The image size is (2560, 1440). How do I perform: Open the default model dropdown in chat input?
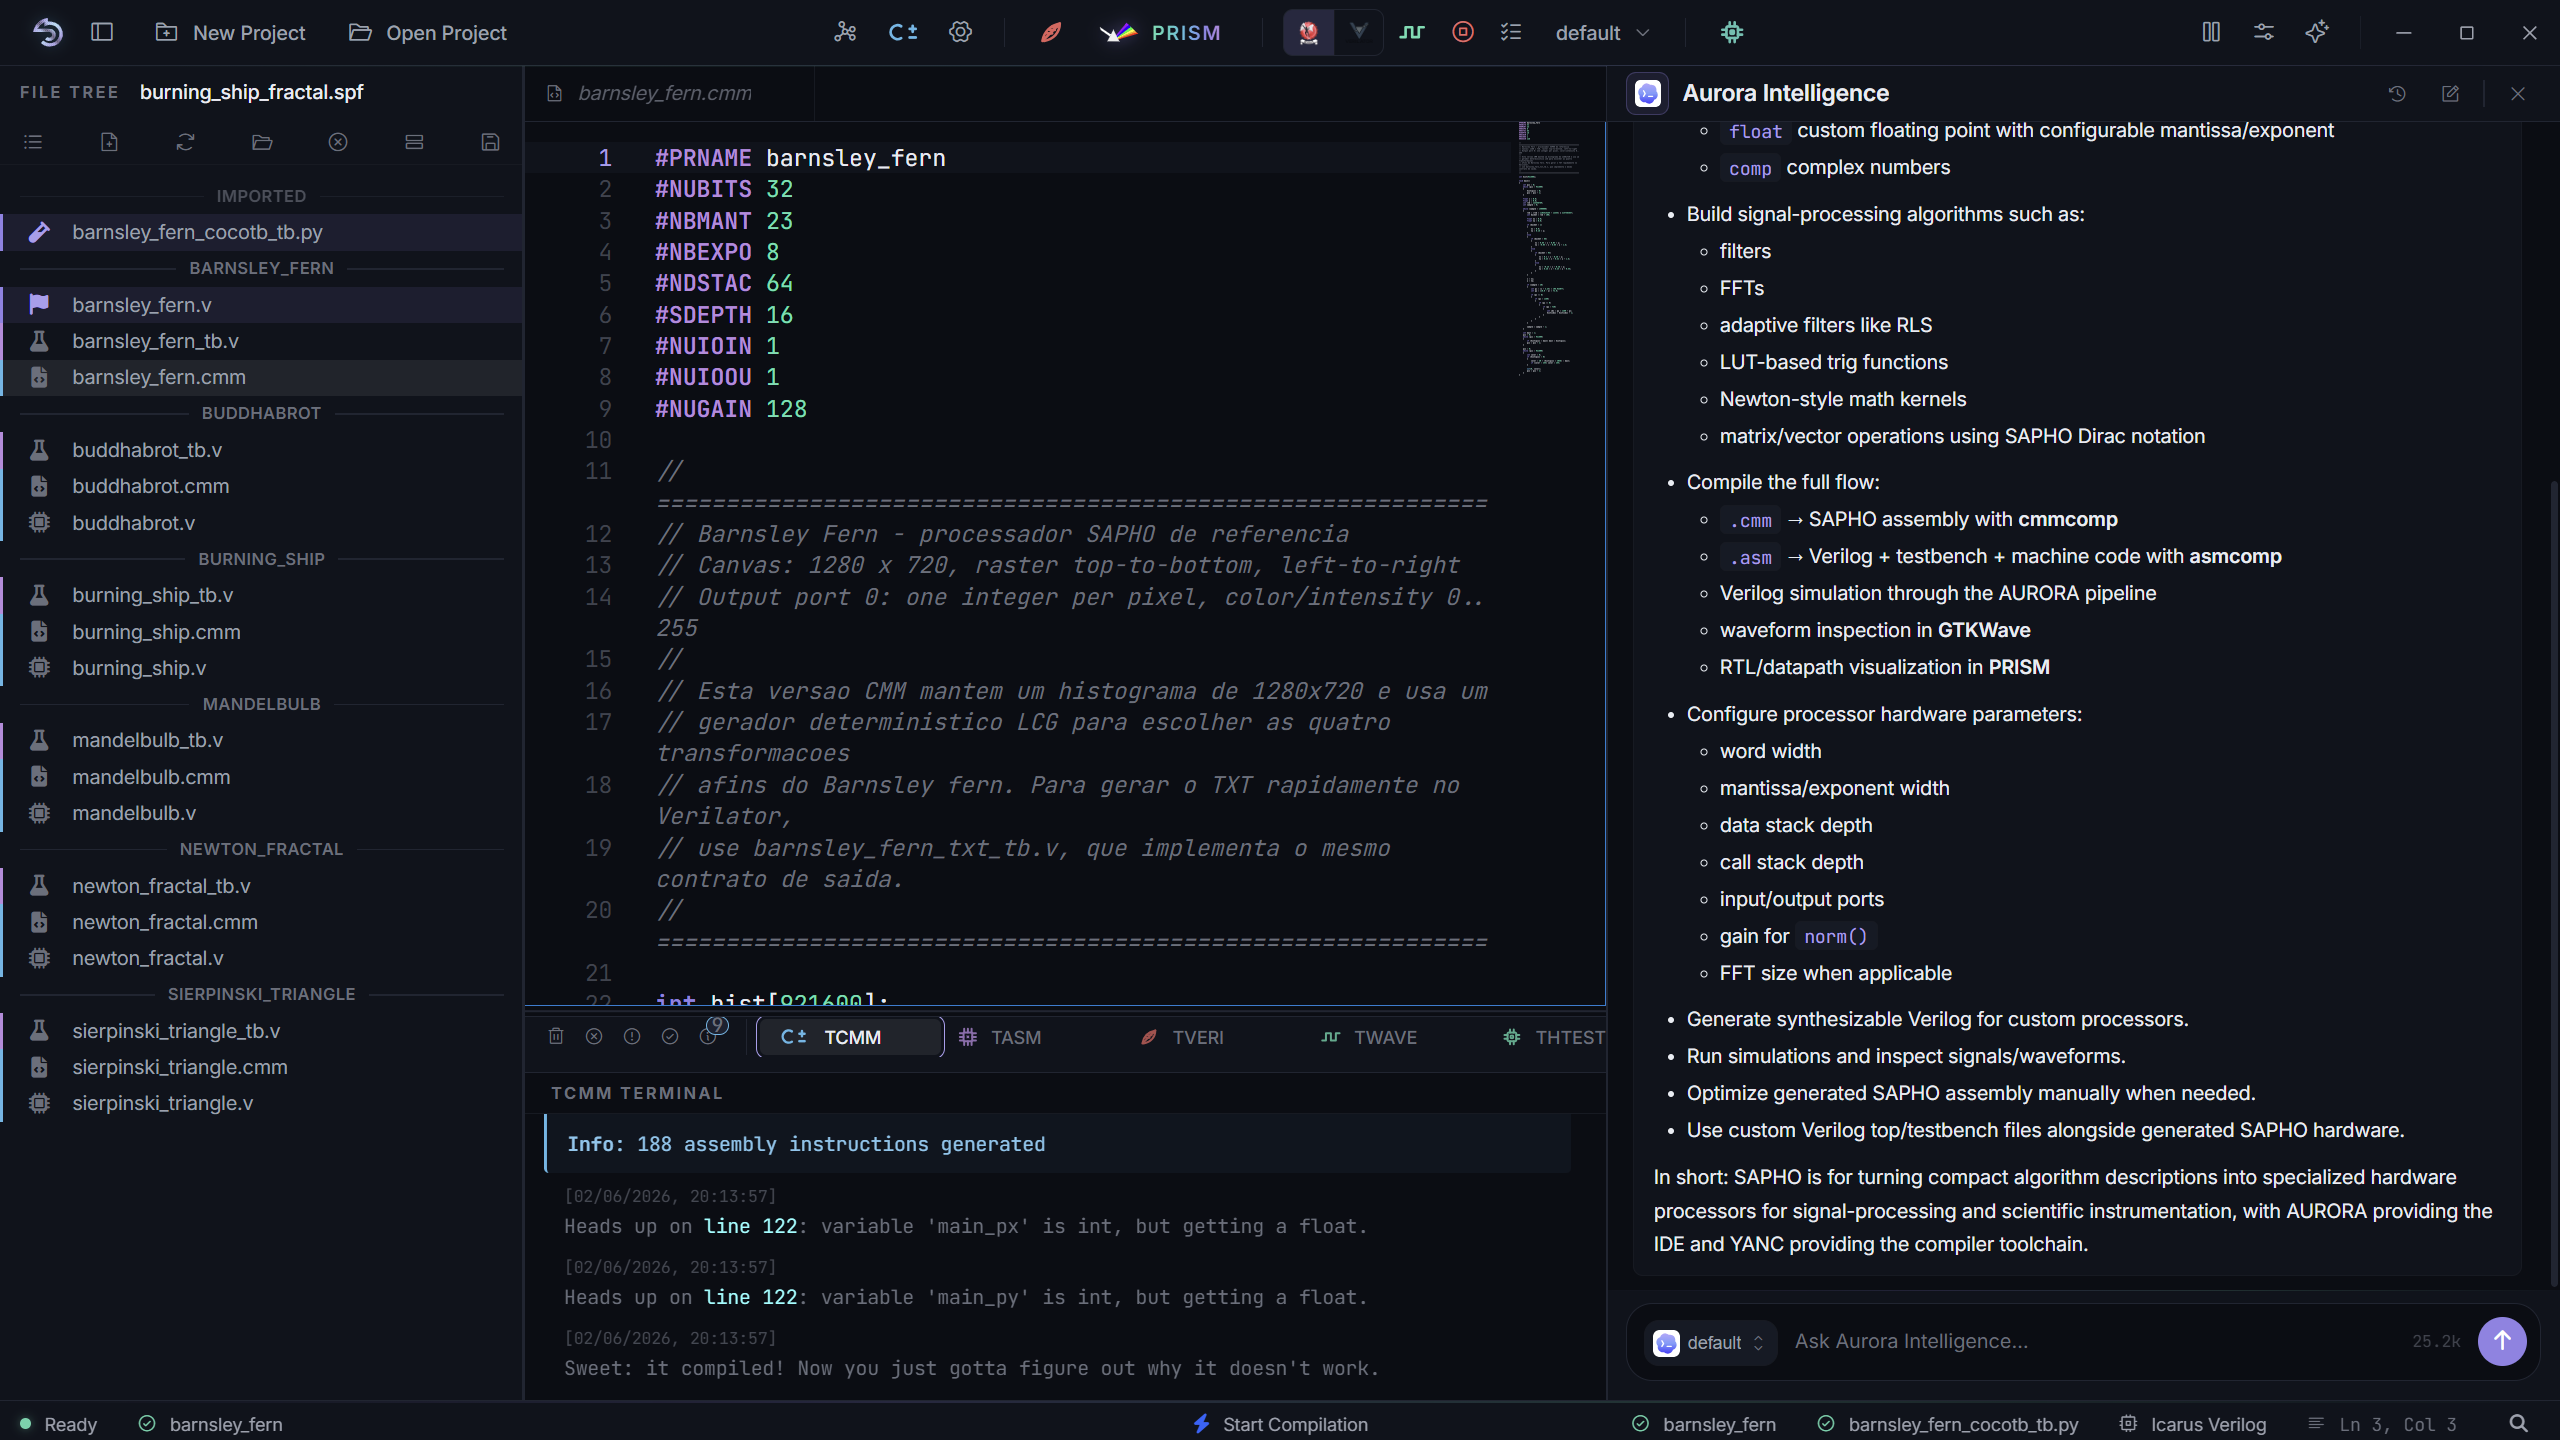[x=1710, y=1342]
